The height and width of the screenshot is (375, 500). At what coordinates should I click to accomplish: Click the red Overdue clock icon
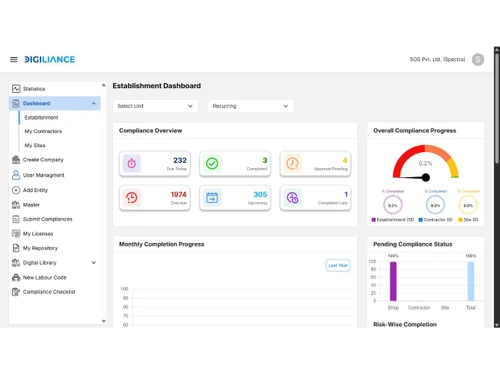click(x=132, y=198)
